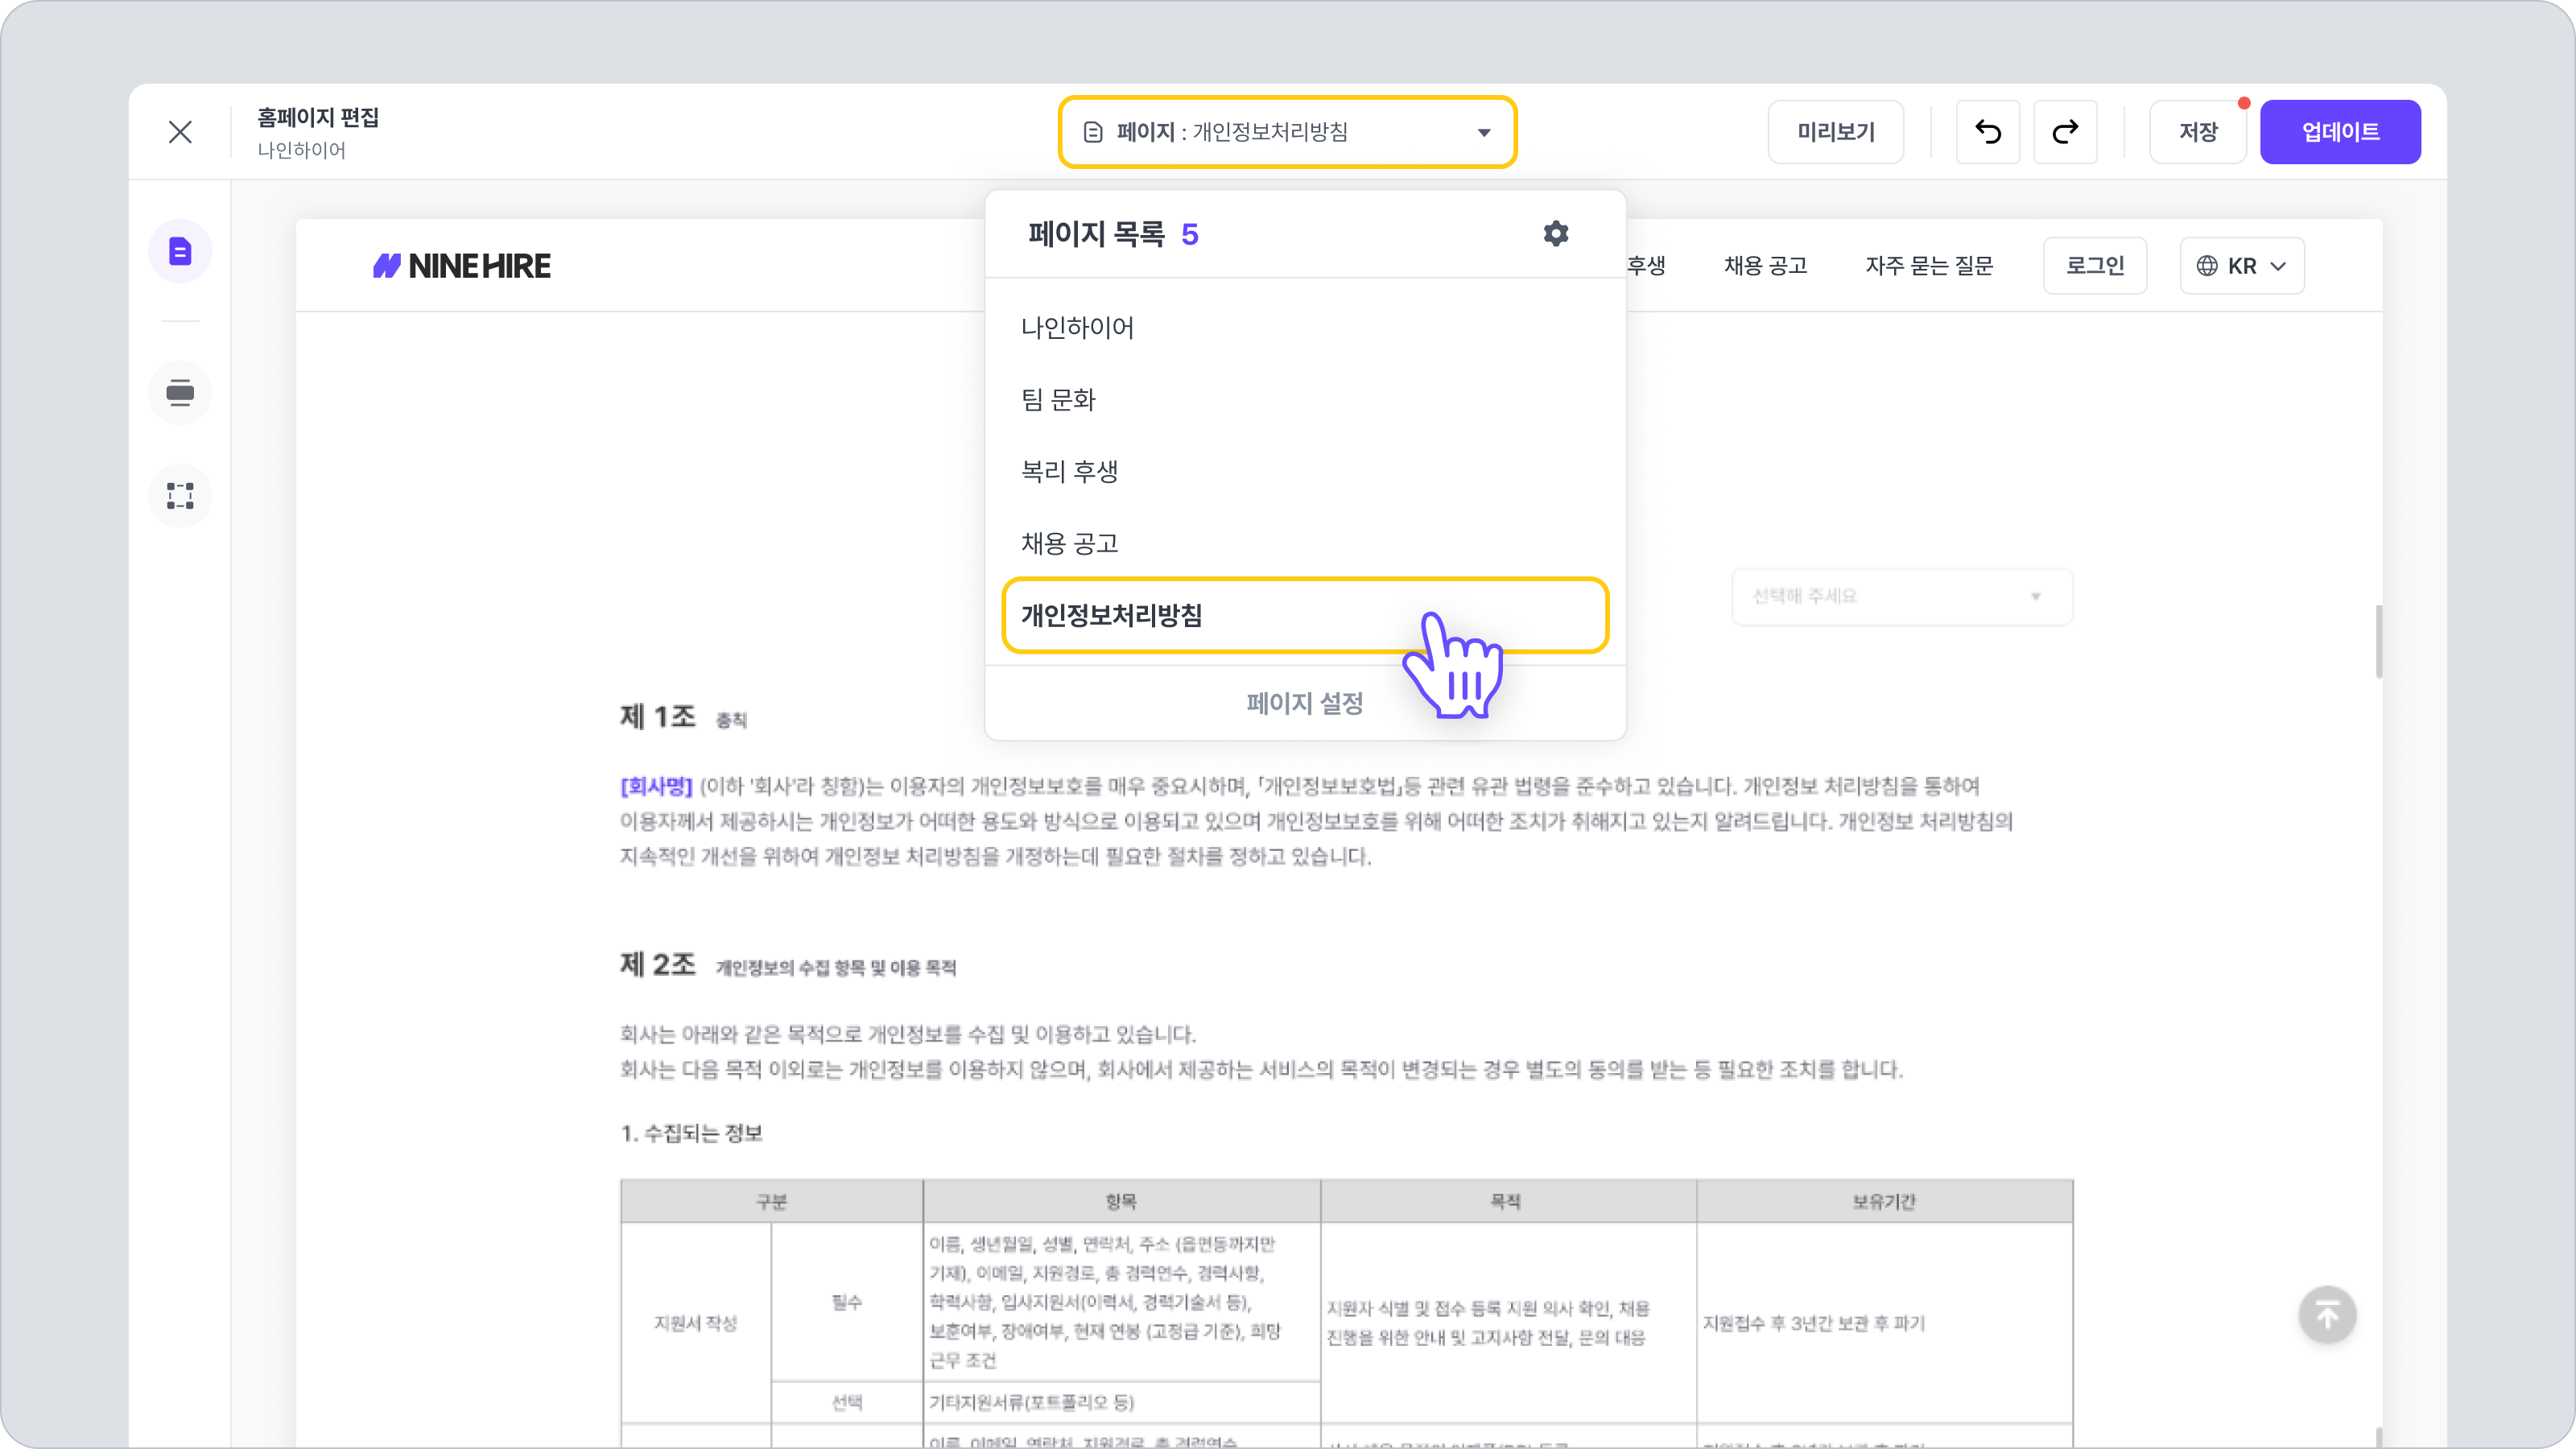2576x1449 pixels.
Task: Click the 업데이트 button
Action: (2339, 132)
